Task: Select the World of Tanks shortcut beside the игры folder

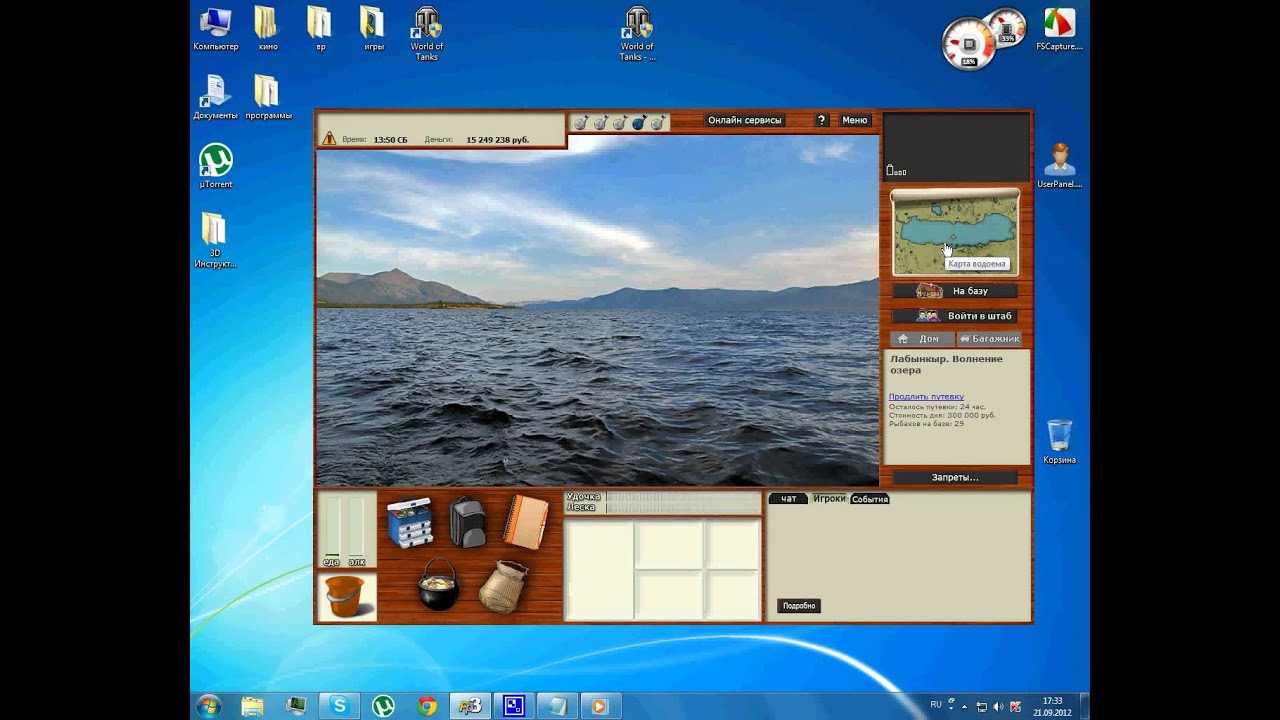Action: coord(427,35)
